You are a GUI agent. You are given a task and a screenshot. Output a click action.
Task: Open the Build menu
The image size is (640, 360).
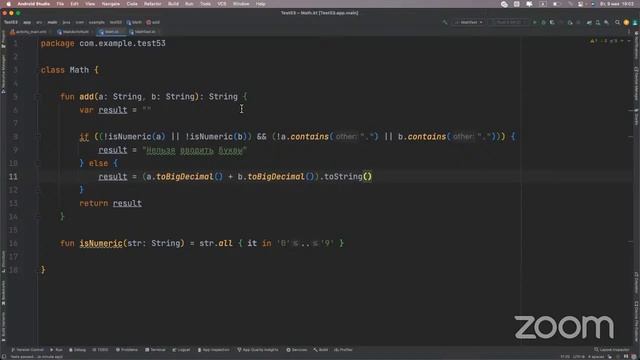pyautogui.click(x=173, y=4)
